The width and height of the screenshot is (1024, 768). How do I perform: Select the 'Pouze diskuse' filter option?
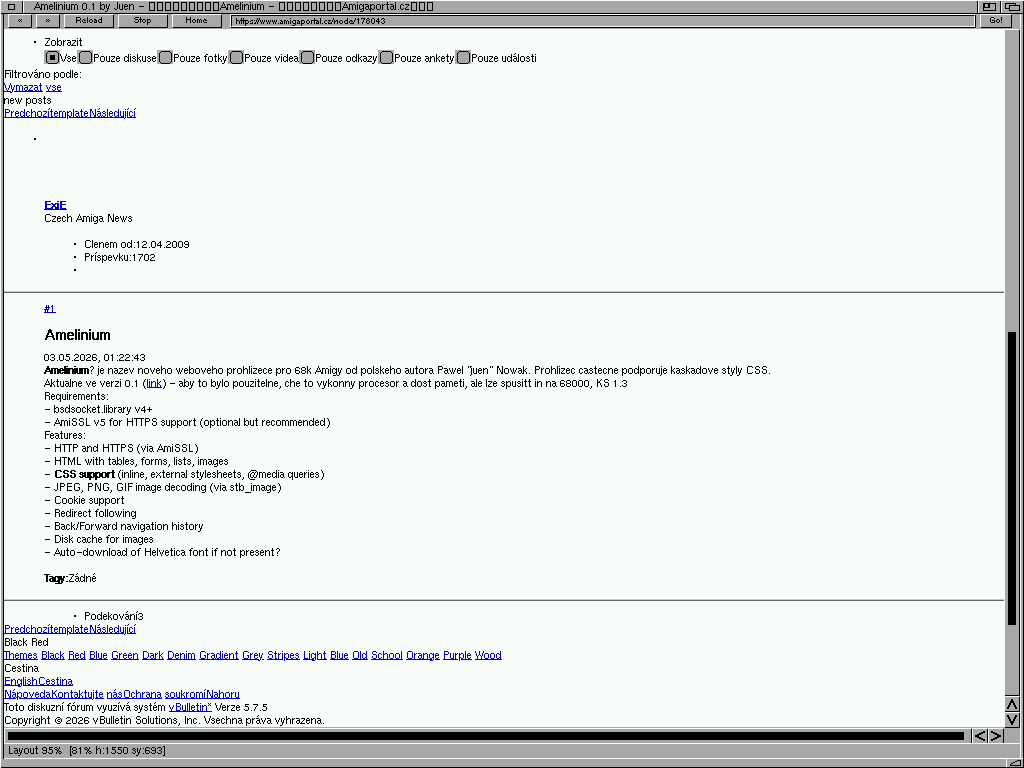tap(86, 57)
